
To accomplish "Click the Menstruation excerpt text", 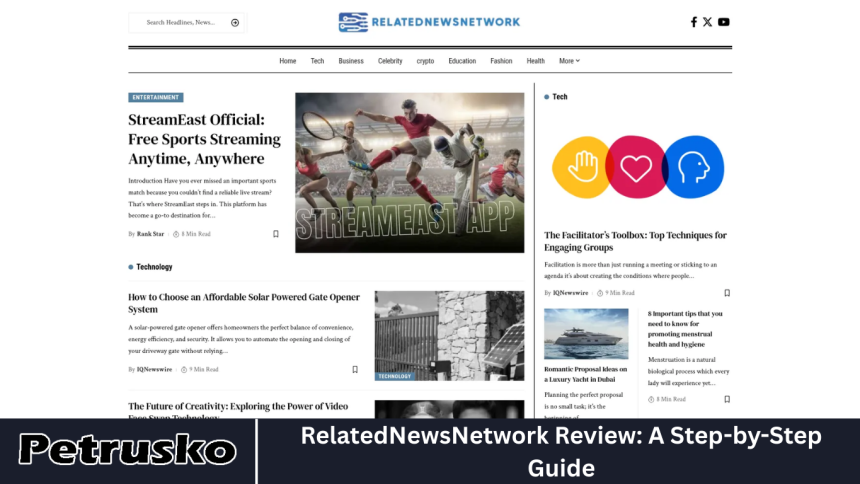I will coord(688,372).
